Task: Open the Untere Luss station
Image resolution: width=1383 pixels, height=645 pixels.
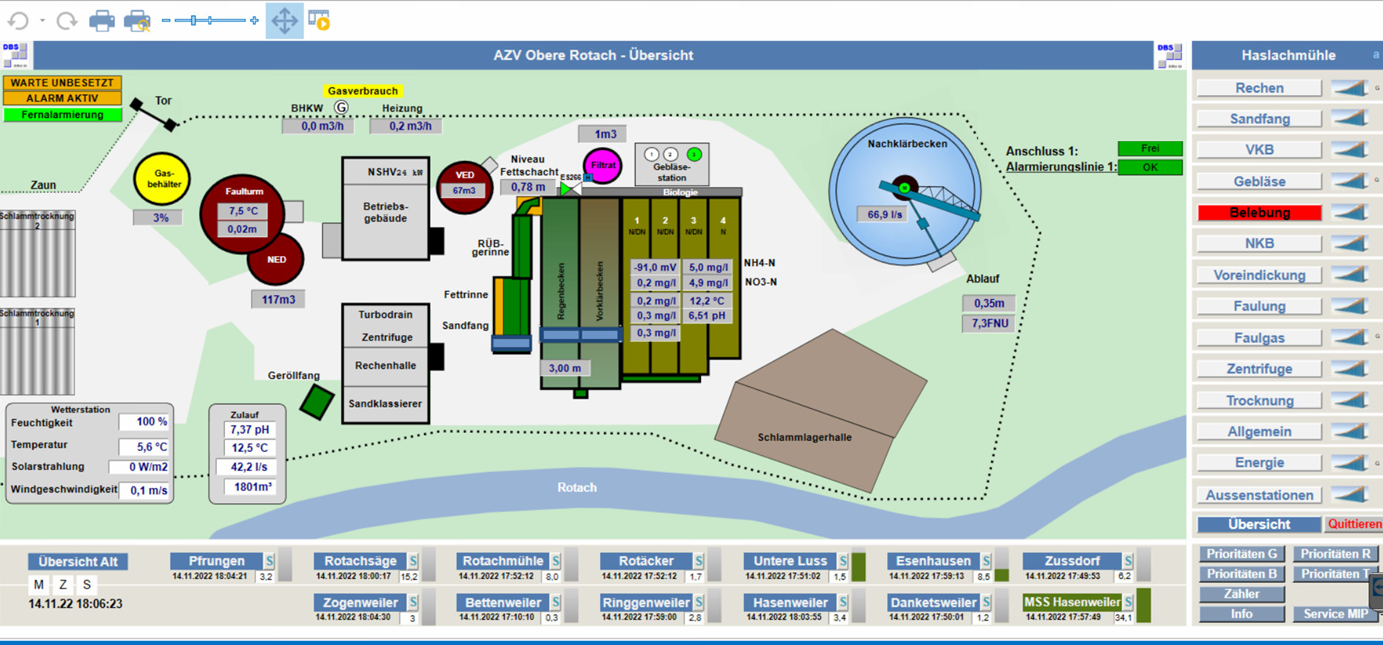Action: [x=790, y=561]
